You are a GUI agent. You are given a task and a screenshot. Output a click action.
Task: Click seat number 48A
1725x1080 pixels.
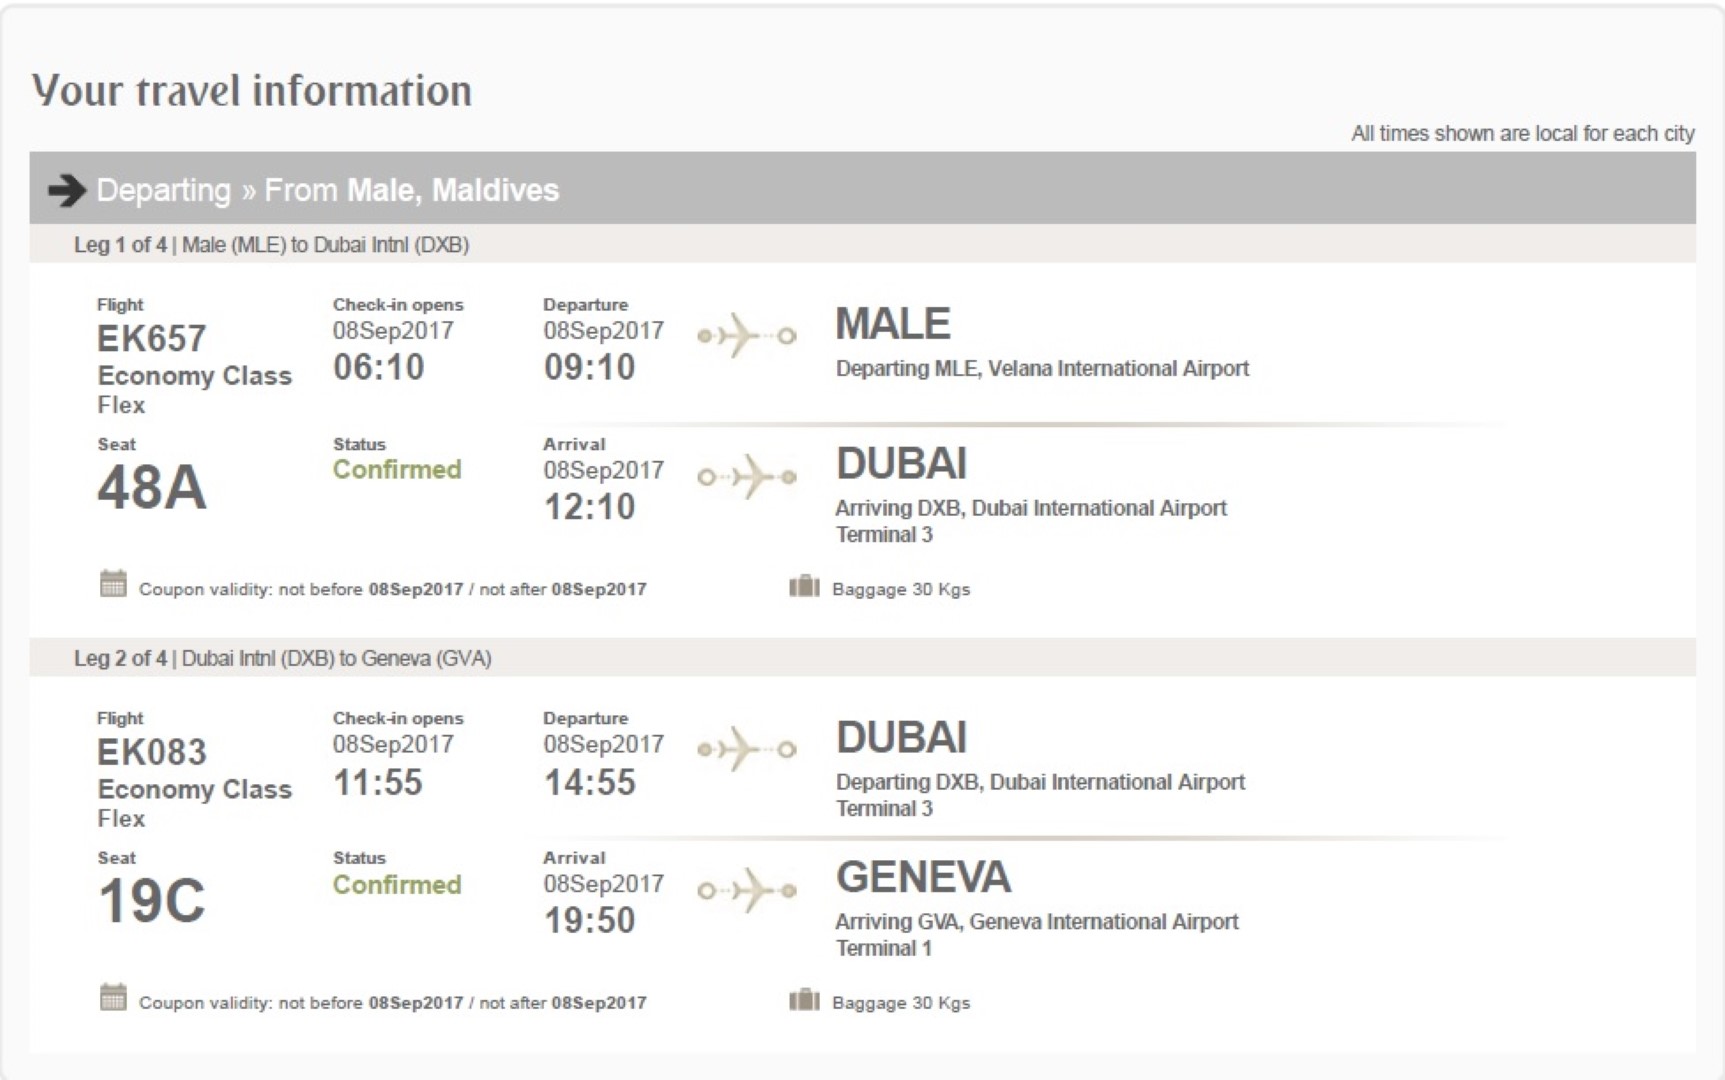[152, 488]
